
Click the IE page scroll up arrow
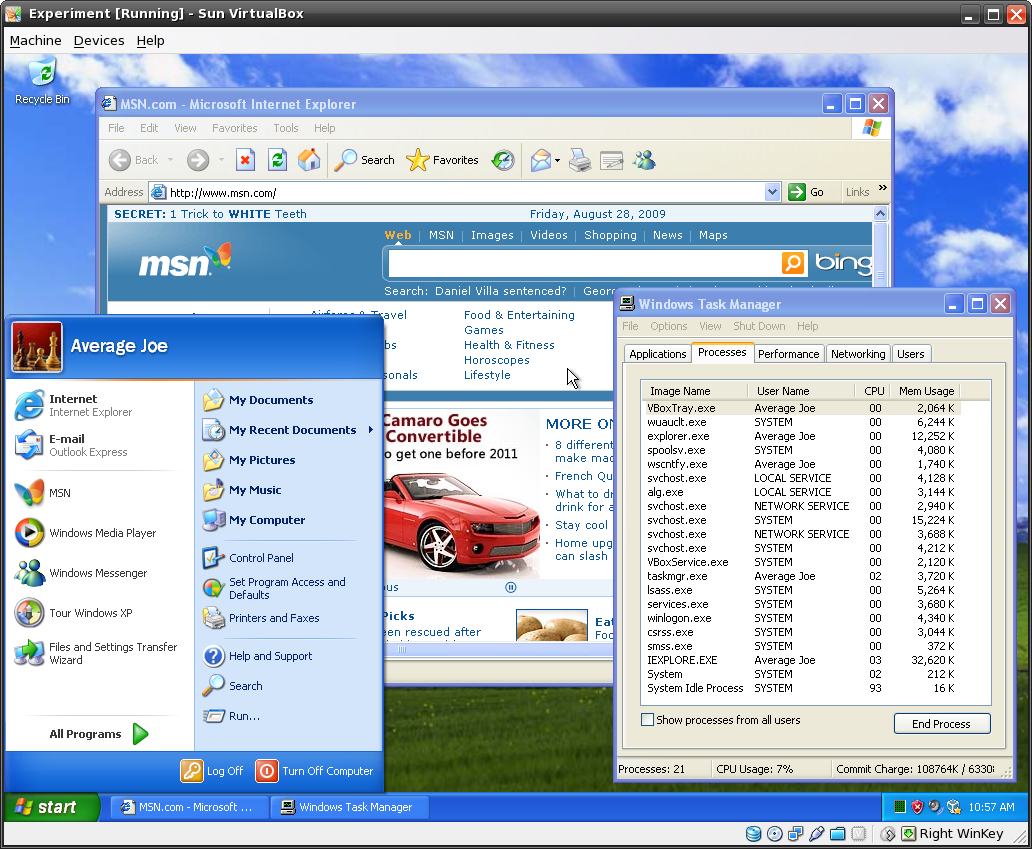(880, 213)
